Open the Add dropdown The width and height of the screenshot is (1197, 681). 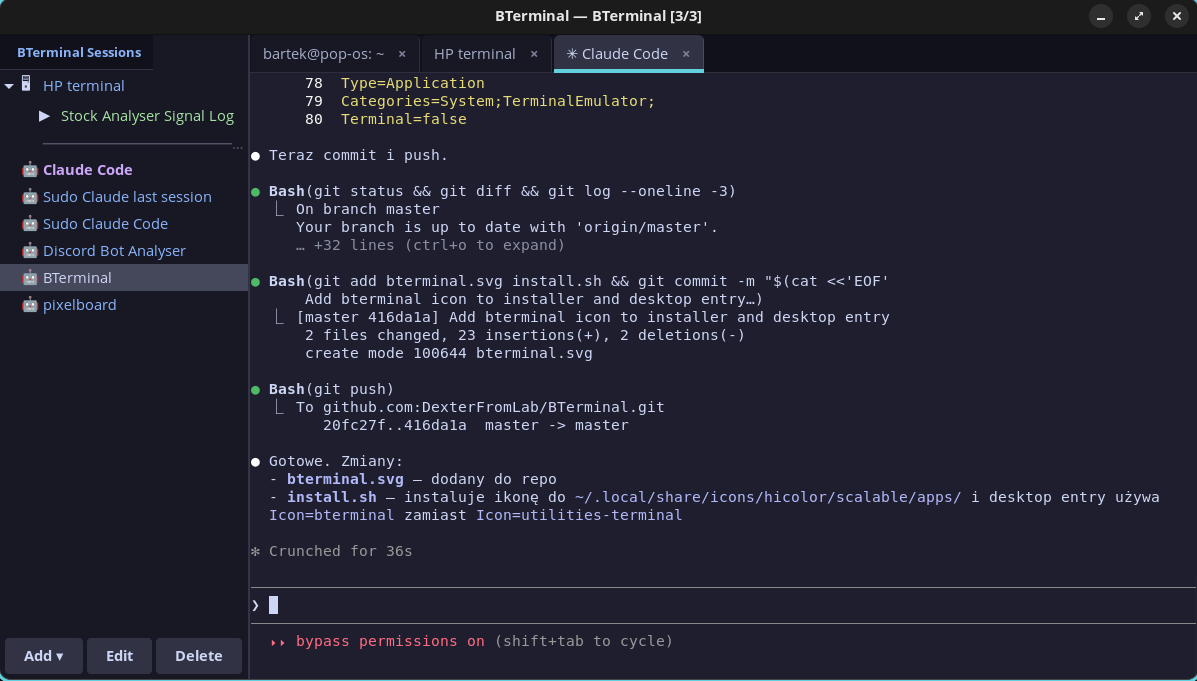[43, 655]
